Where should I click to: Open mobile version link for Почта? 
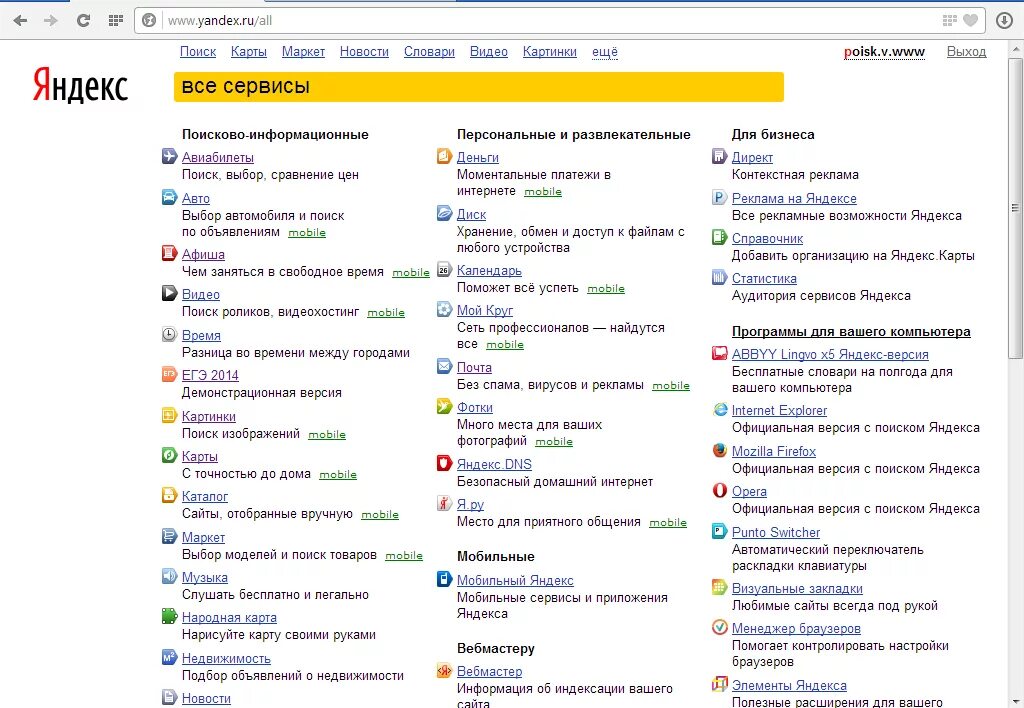pyautogui.click(x=671, y=385)
